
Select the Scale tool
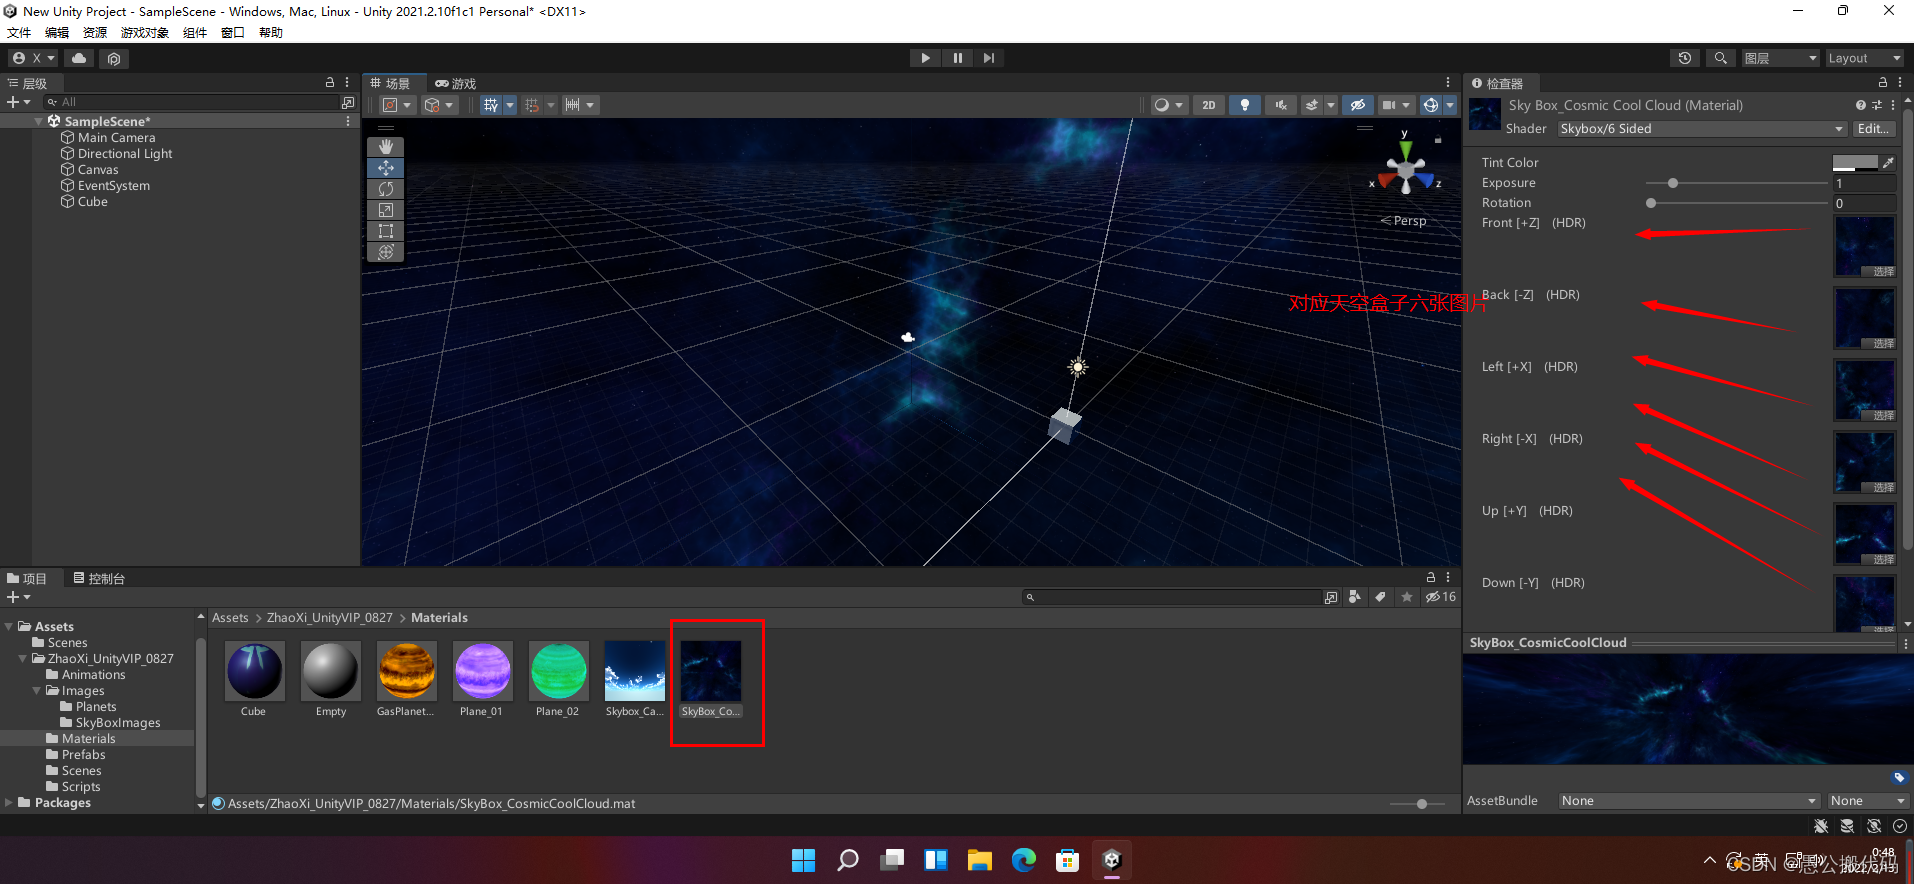point(386,210)
